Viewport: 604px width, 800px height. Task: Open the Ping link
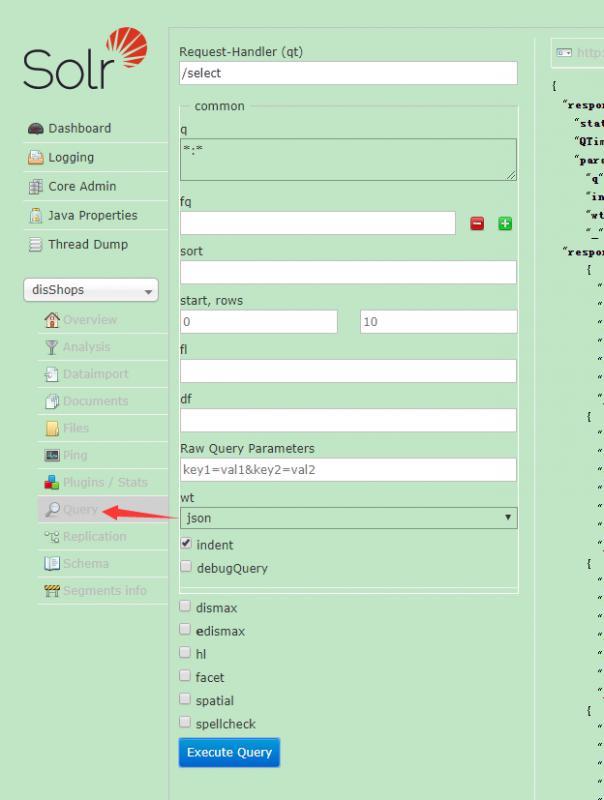(75, 455)
